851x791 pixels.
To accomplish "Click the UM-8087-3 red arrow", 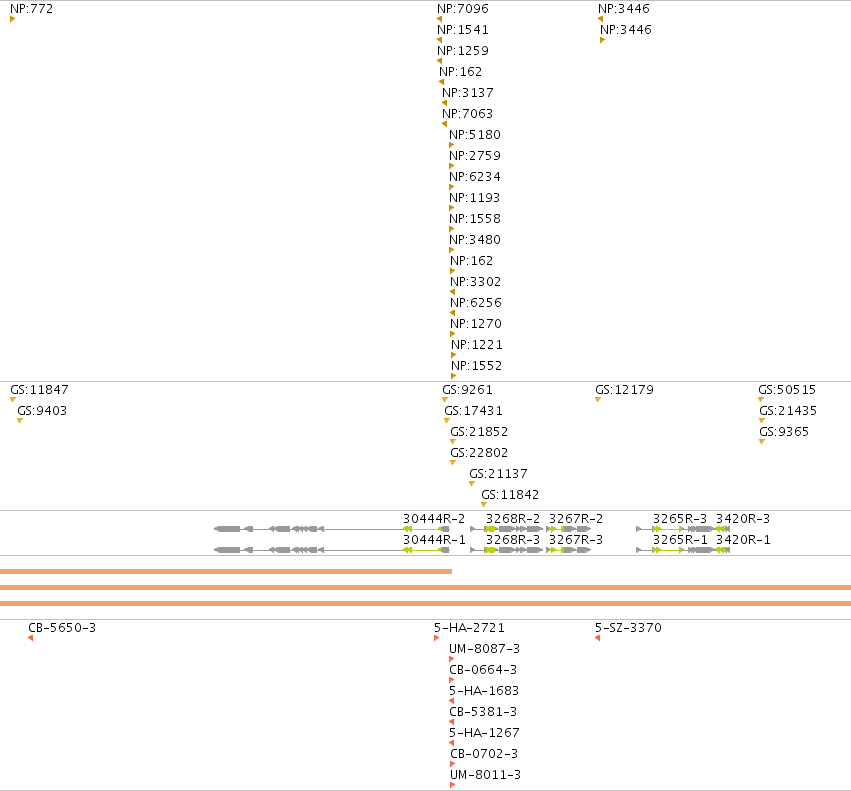I will [x=452, y=659].
